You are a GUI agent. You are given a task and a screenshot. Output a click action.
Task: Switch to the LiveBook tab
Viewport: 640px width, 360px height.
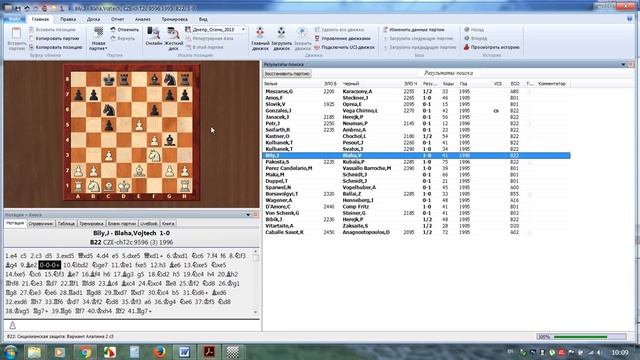point(149,224)
